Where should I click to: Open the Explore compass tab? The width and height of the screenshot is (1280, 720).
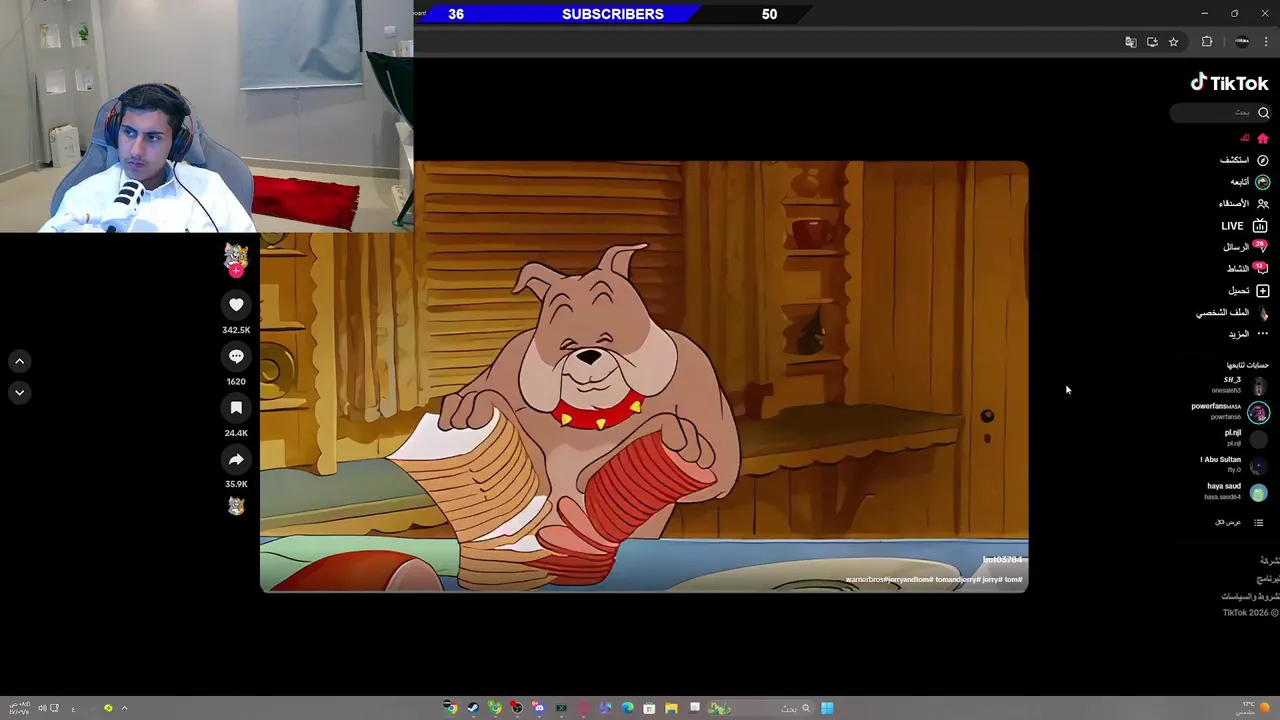click(x=1244, y=160)
